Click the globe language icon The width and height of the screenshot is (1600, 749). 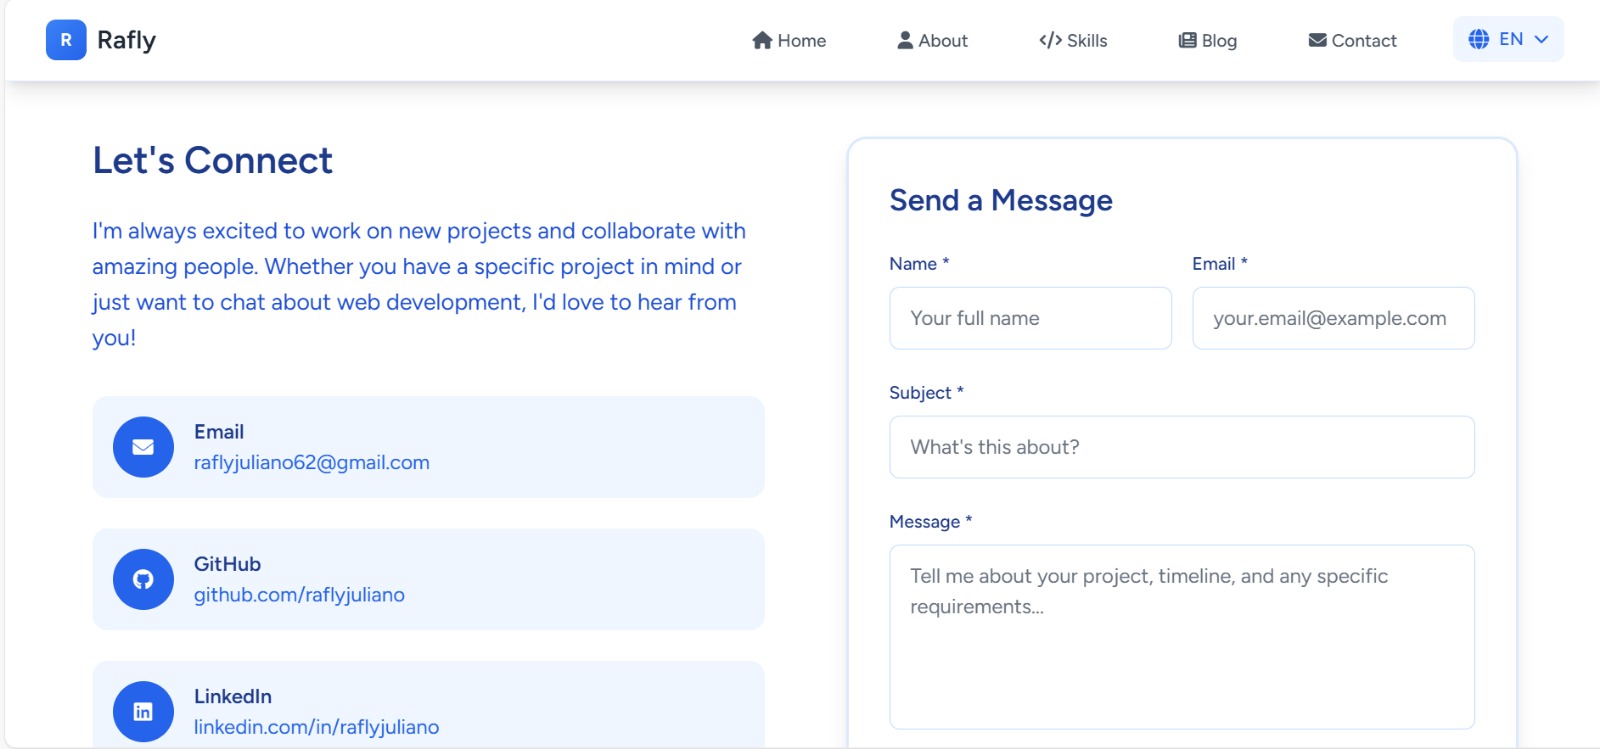(1478, 39)
